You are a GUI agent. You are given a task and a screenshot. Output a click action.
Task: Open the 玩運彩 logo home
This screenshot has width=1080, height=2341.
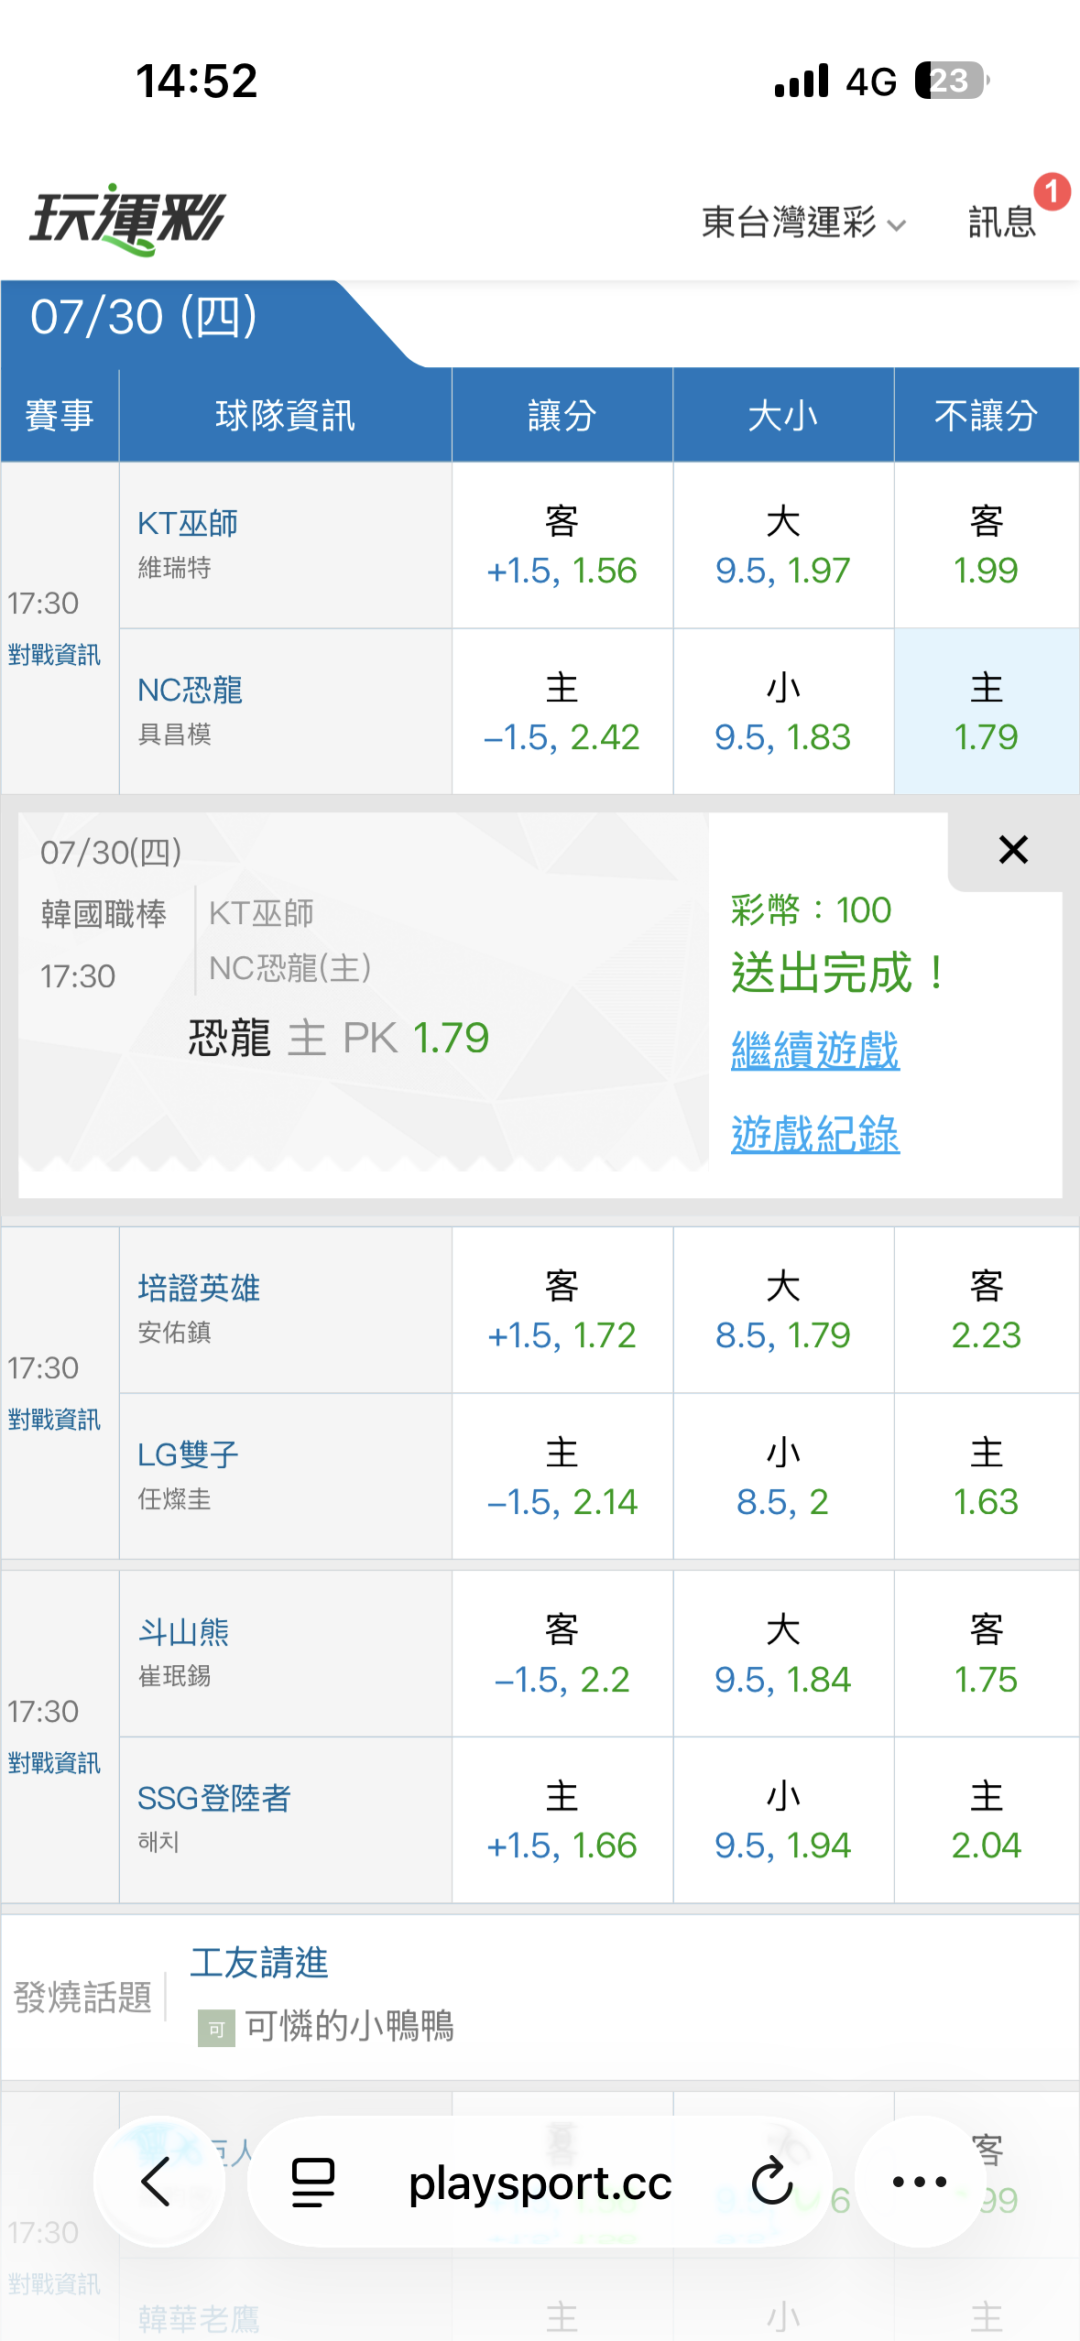tap(128, 219)
